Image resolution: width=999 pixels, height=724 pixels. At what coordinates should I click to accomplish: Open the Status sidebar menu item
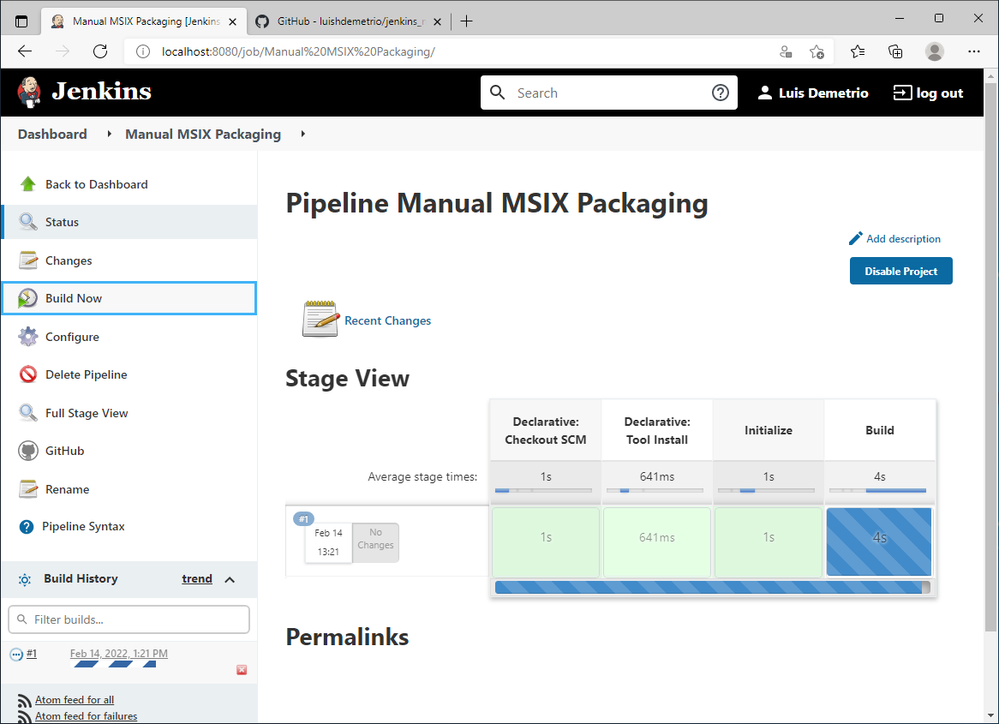pos(62,222)
